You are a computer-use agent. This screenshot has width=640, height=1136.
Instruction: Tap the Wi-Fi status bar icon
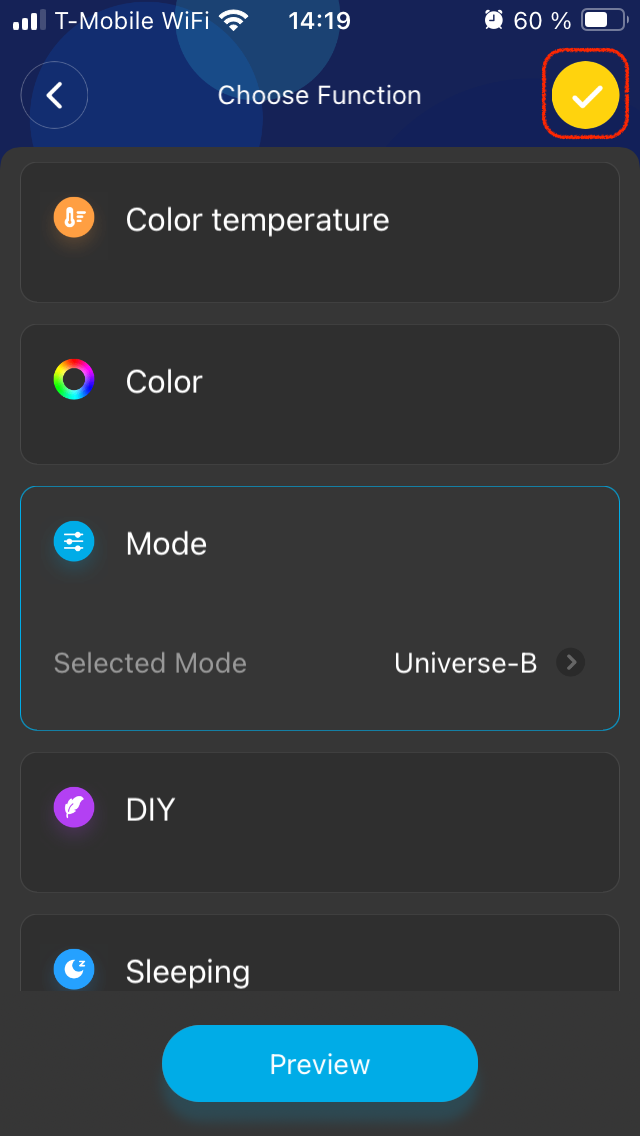234,20
